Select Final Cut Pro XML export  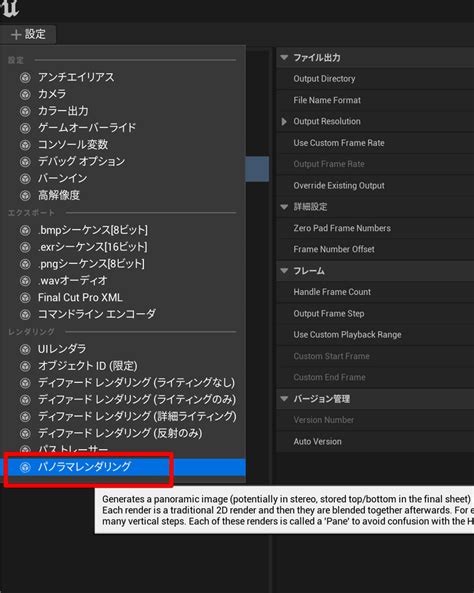click(80, 297)
